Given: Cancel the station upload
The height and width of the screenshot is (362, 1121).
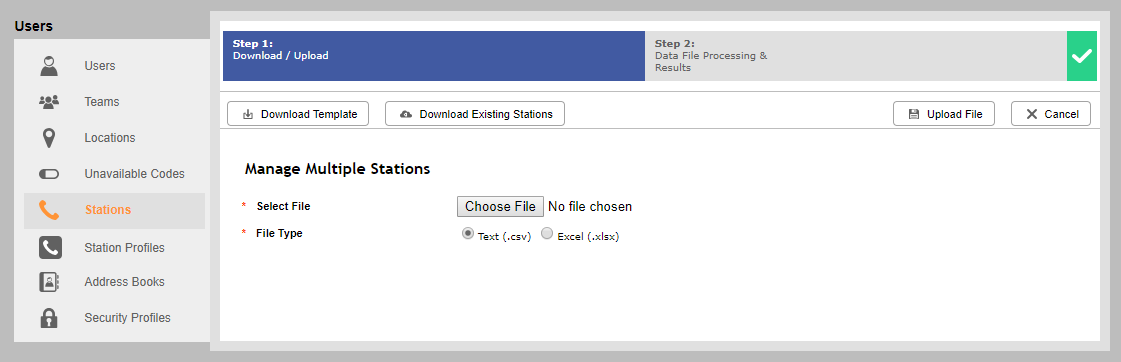Looking at the screenshot, I should (1051, 114).
